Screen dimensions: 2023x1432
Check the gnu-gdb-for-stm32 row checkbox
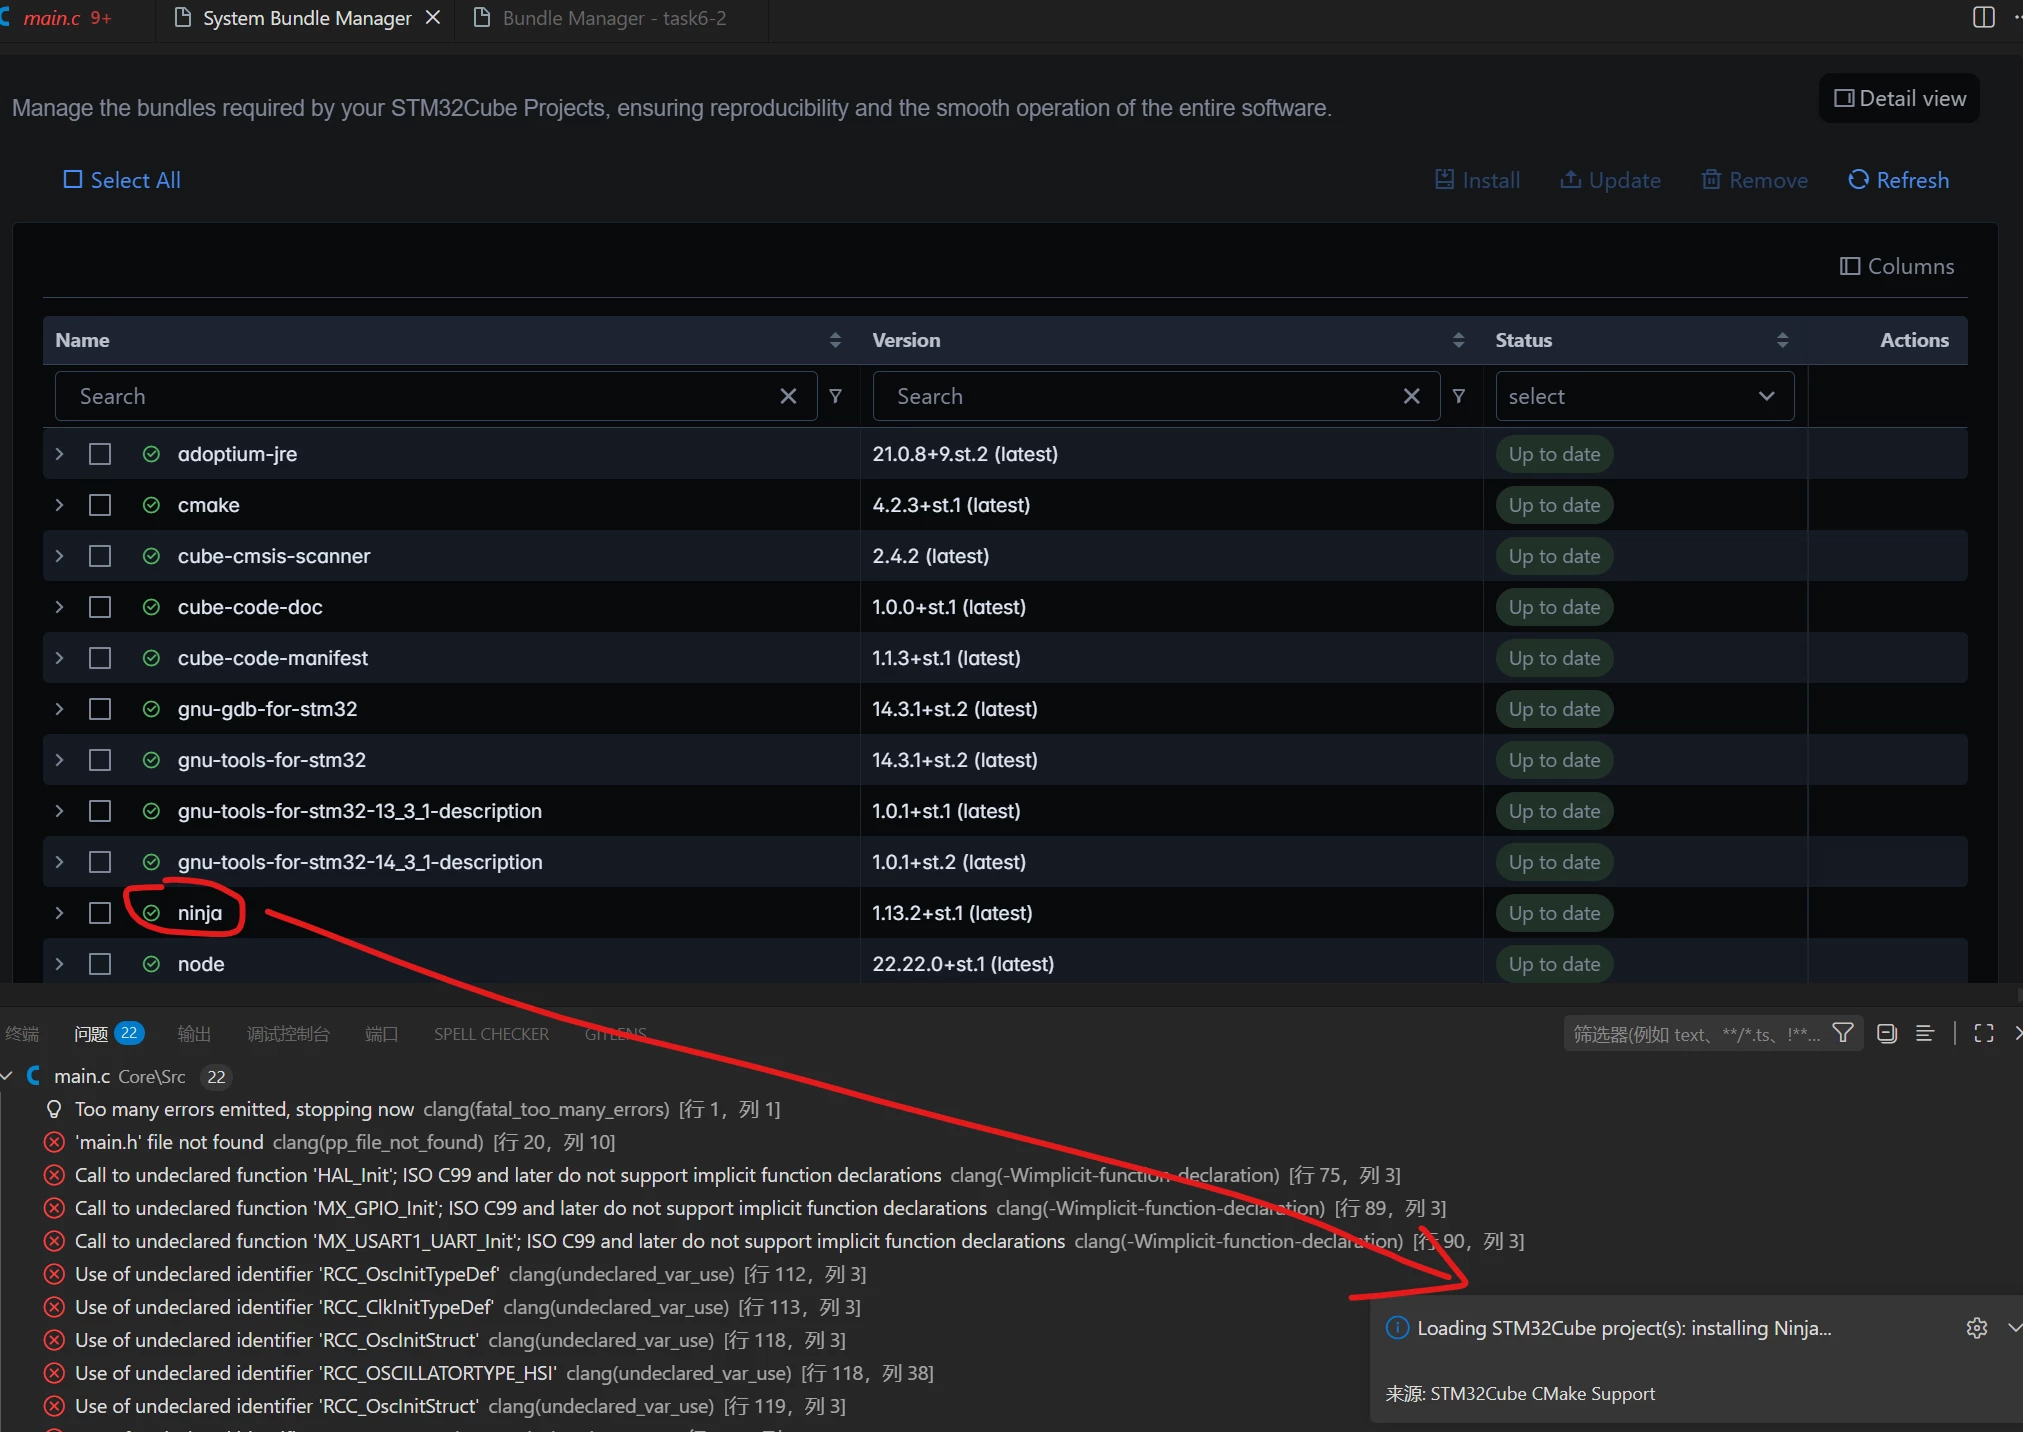[x=100, y=709]
